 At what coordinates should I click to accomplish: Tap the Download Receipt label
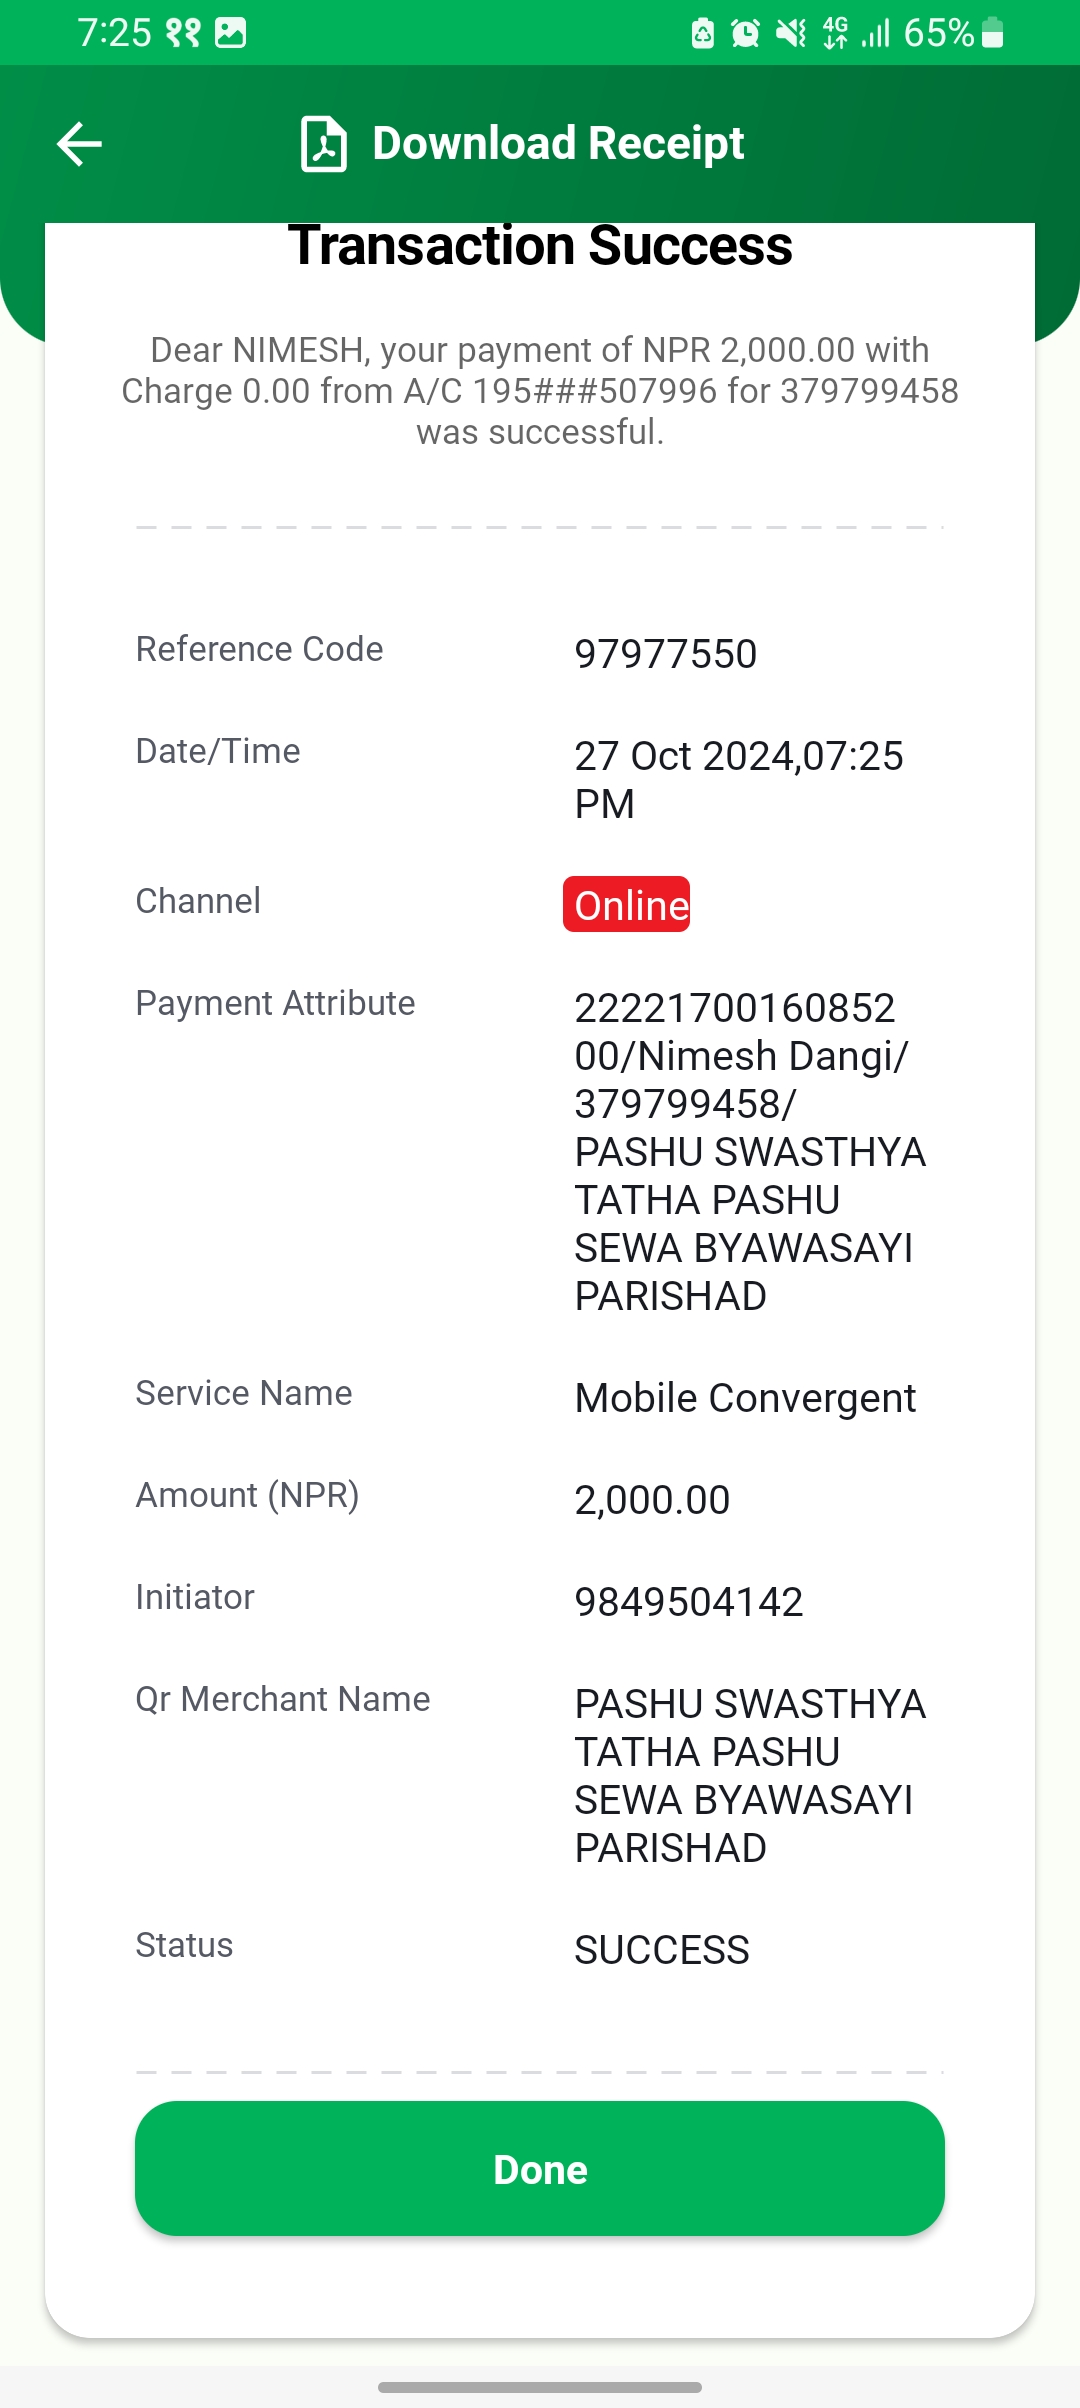(x=558, y=143)
